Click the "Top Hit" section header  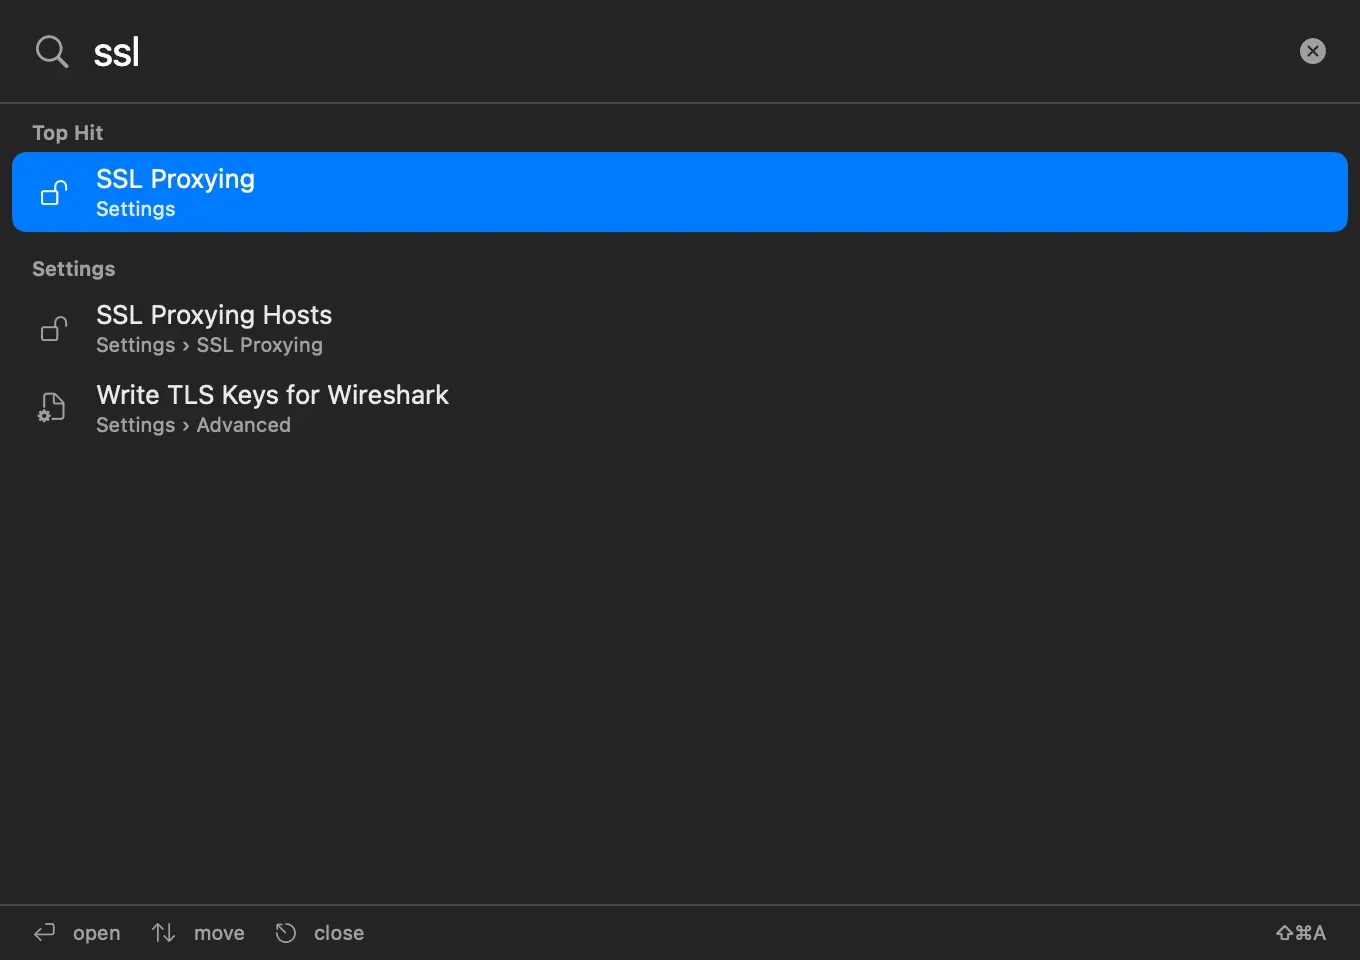pos(67,133)
